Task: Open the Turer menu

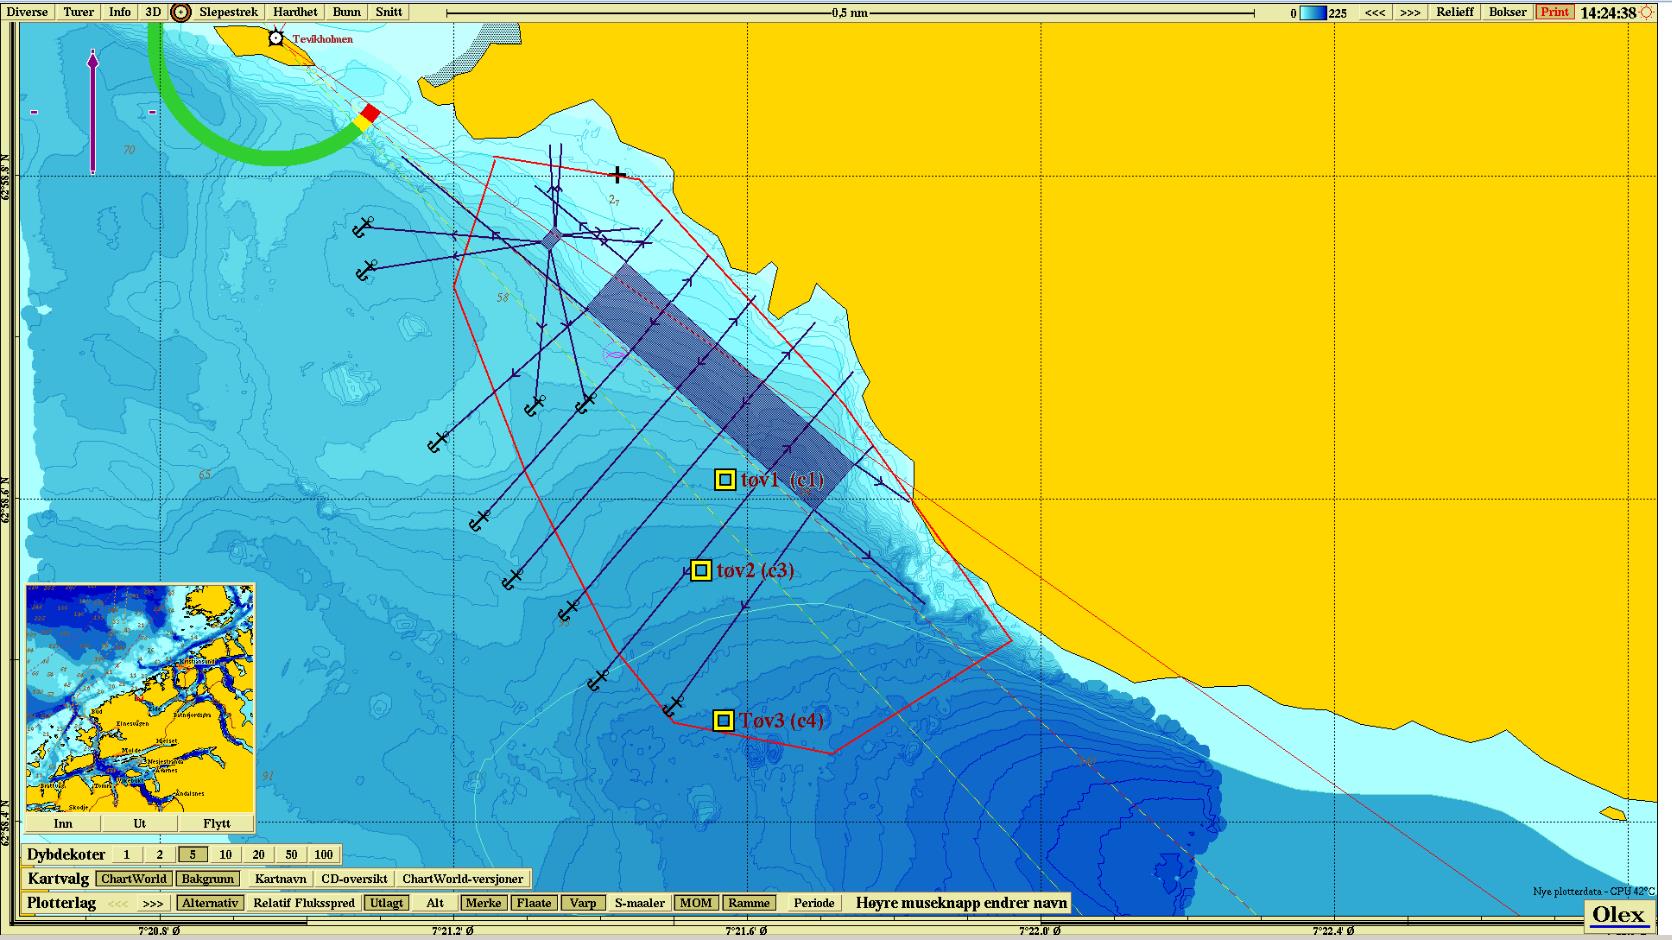Action: click(78, 12)
